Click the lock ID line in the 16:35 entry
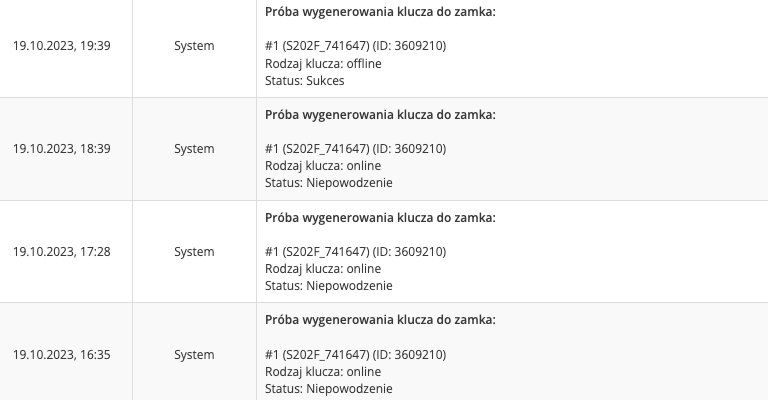 coord(355,355)
